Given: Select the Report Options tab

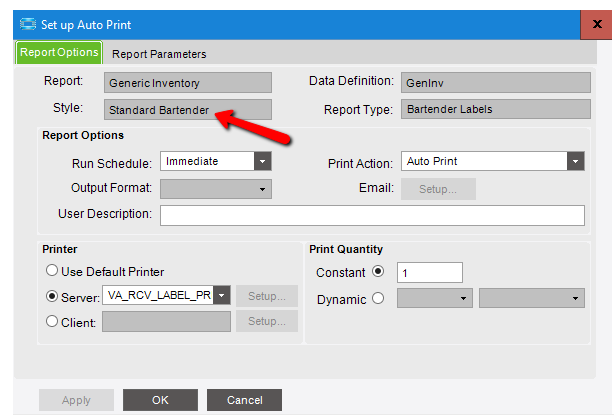Looking at the screenshot, I should click(59, 52).
